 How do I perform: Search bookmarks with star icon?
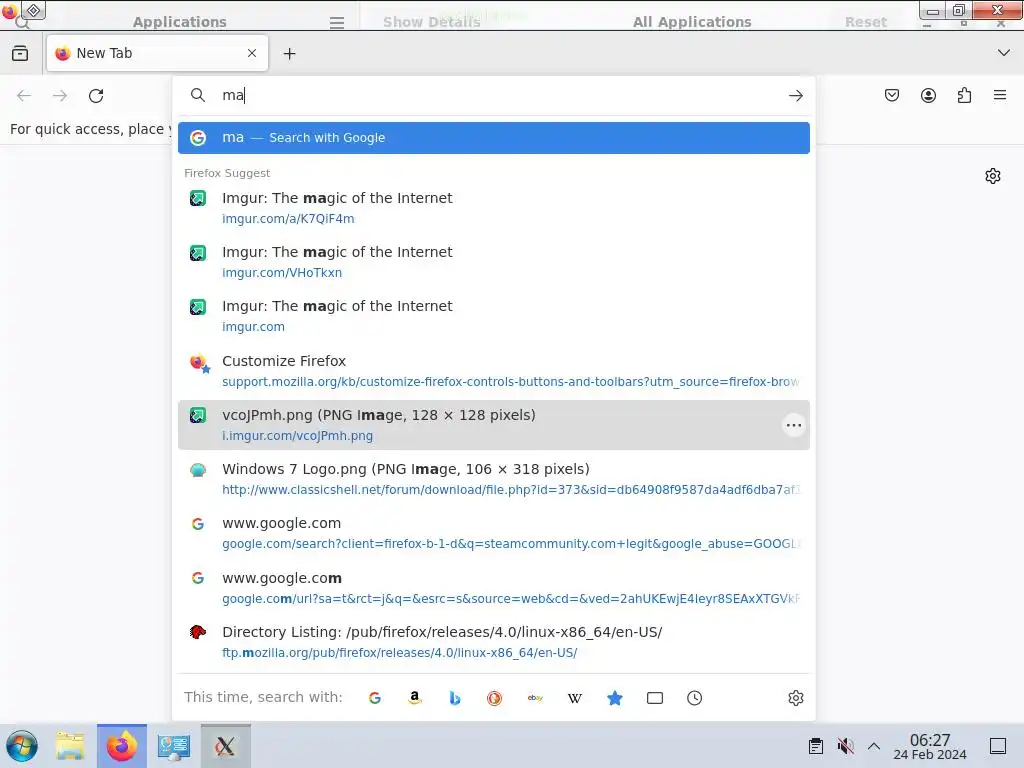coord(615,698)
